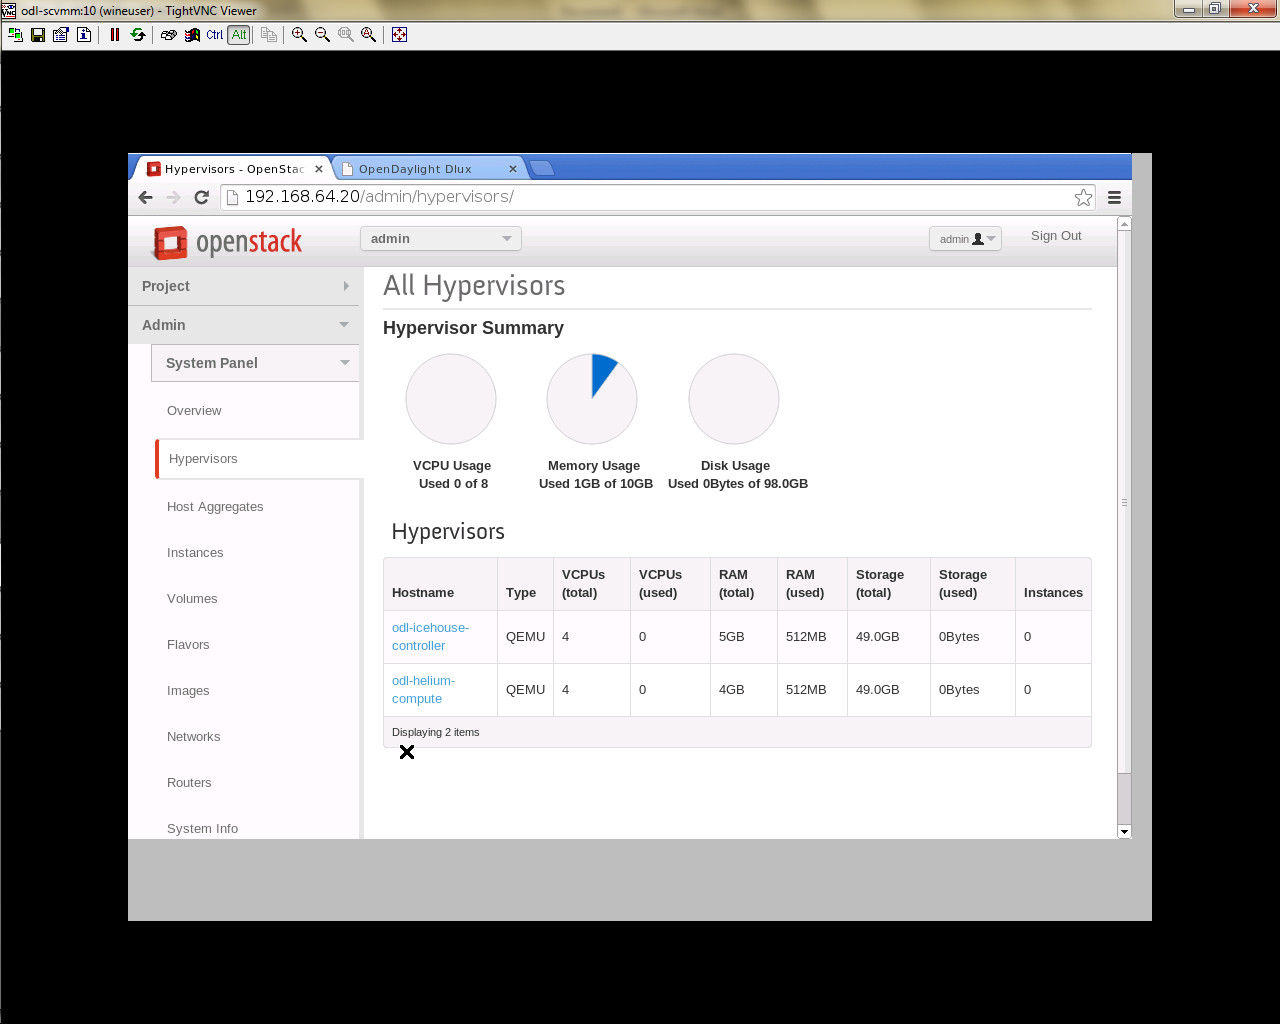Open Volumes sidebar item
This screenshot has width=1280, height=1024.
coord(192,599)
